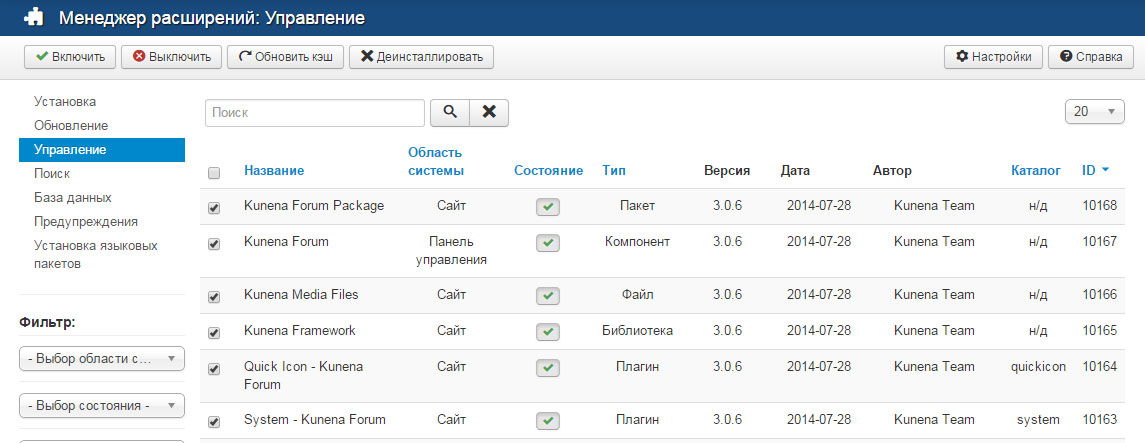Open the "Выбор области с..." filter dropdown

coord(102,359)
